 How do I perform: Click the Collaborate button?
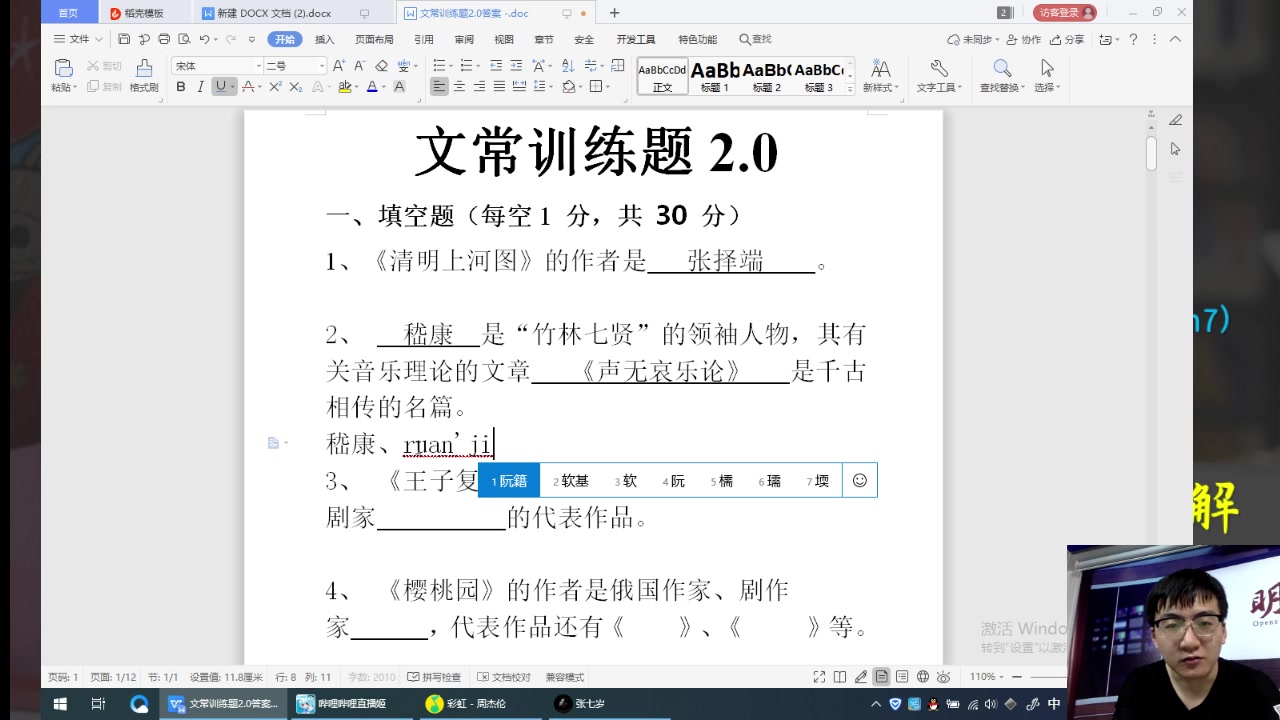(x=1023, y=39)
